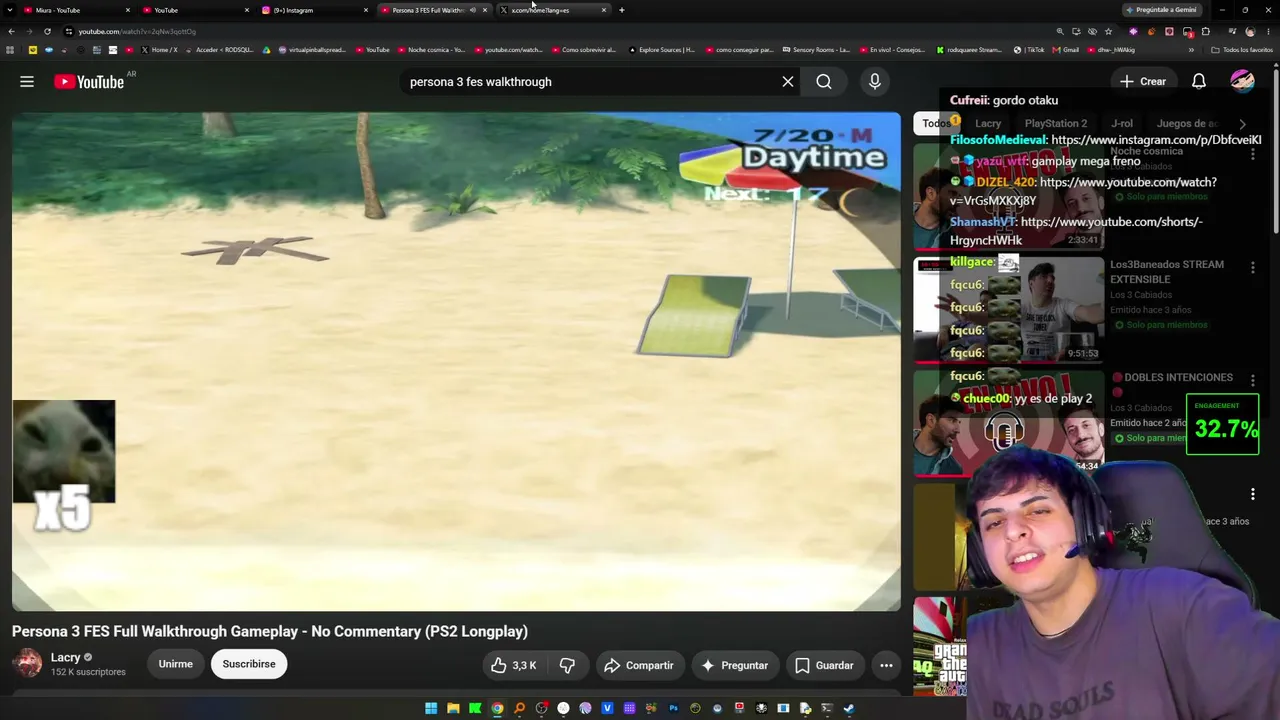The width and height of the screenshot is (1280, 720).
Task: Go to the YouTube home logo
Action: (x=89, y=82)
